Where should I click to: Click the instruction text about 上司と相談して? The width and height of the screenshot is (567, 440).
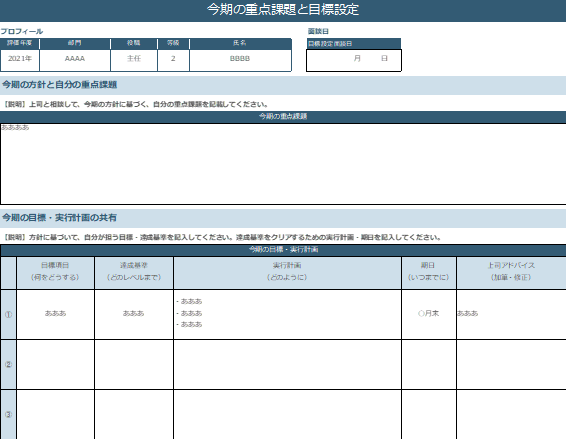[136, 104]
